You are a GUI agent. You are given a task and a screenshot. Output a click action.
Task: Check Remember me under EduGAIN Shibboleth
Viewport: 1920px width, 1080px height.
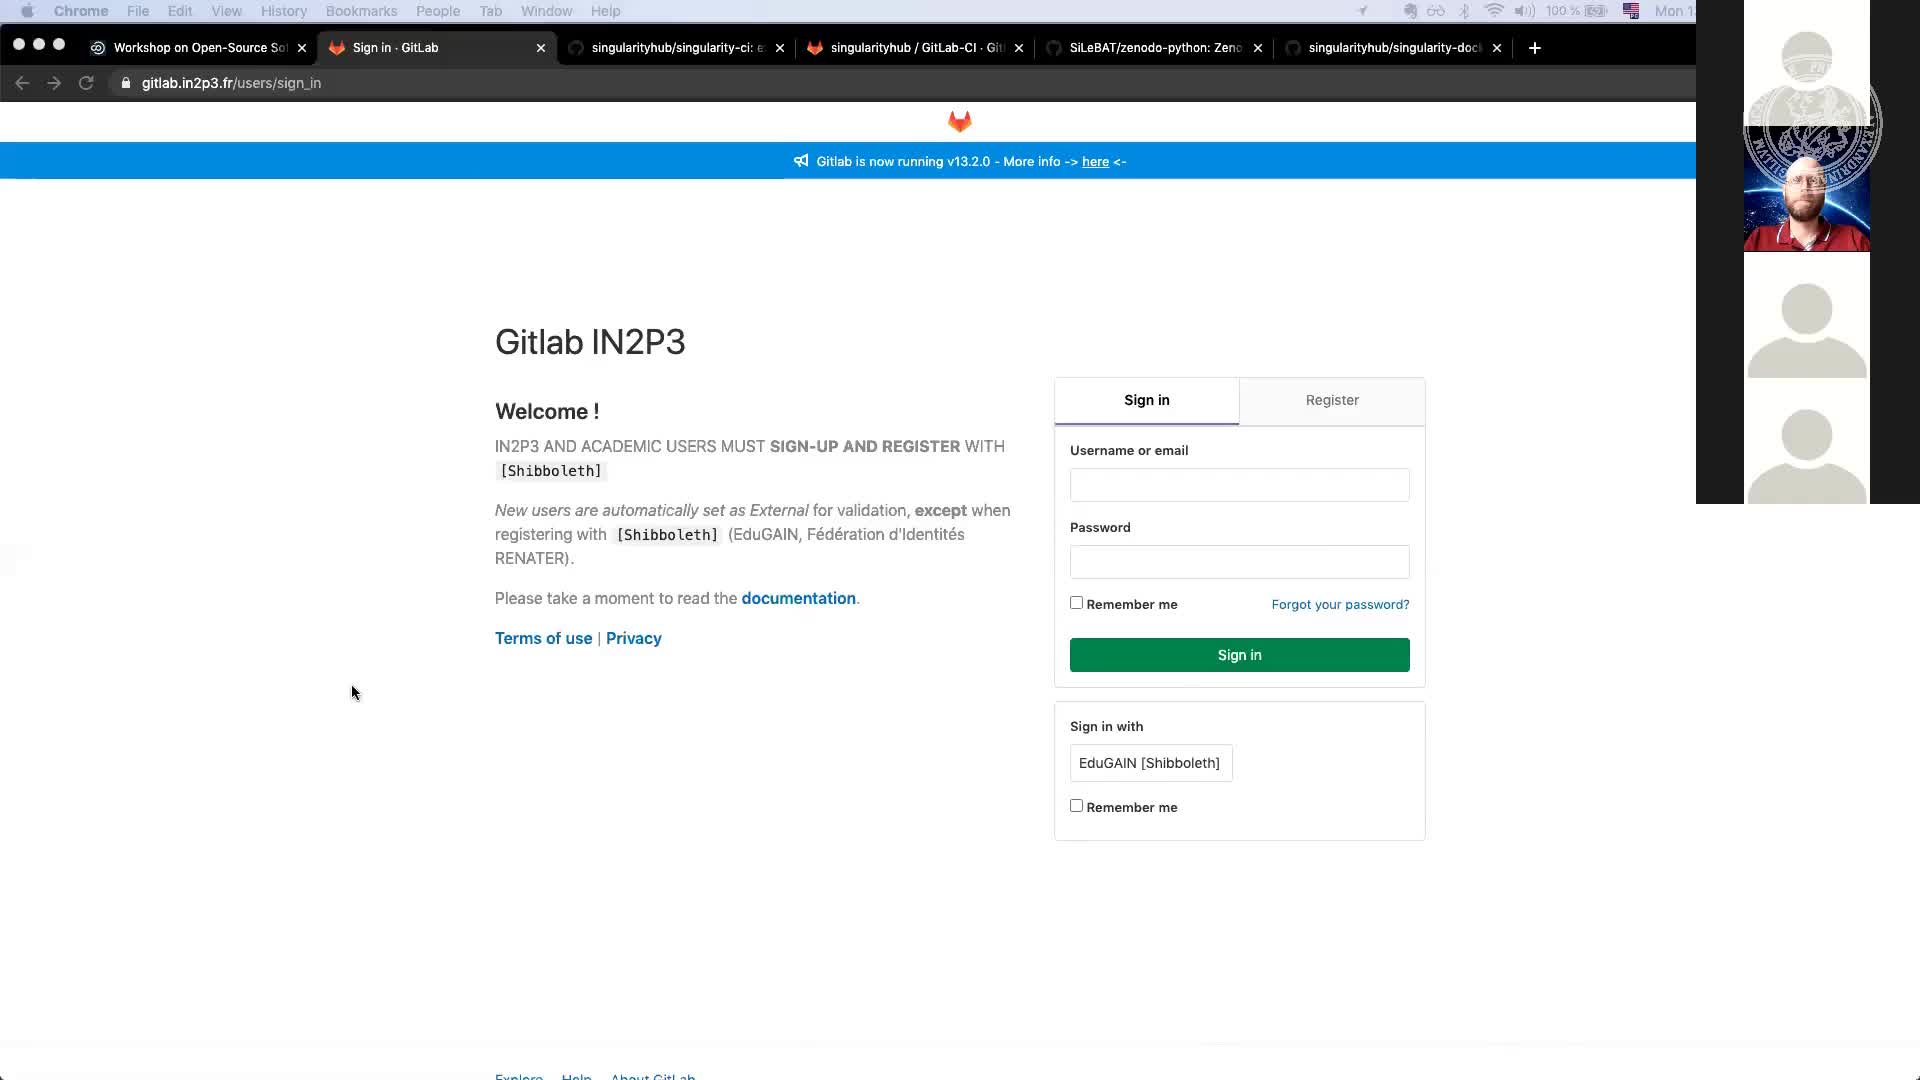(x=1076, y=806)
